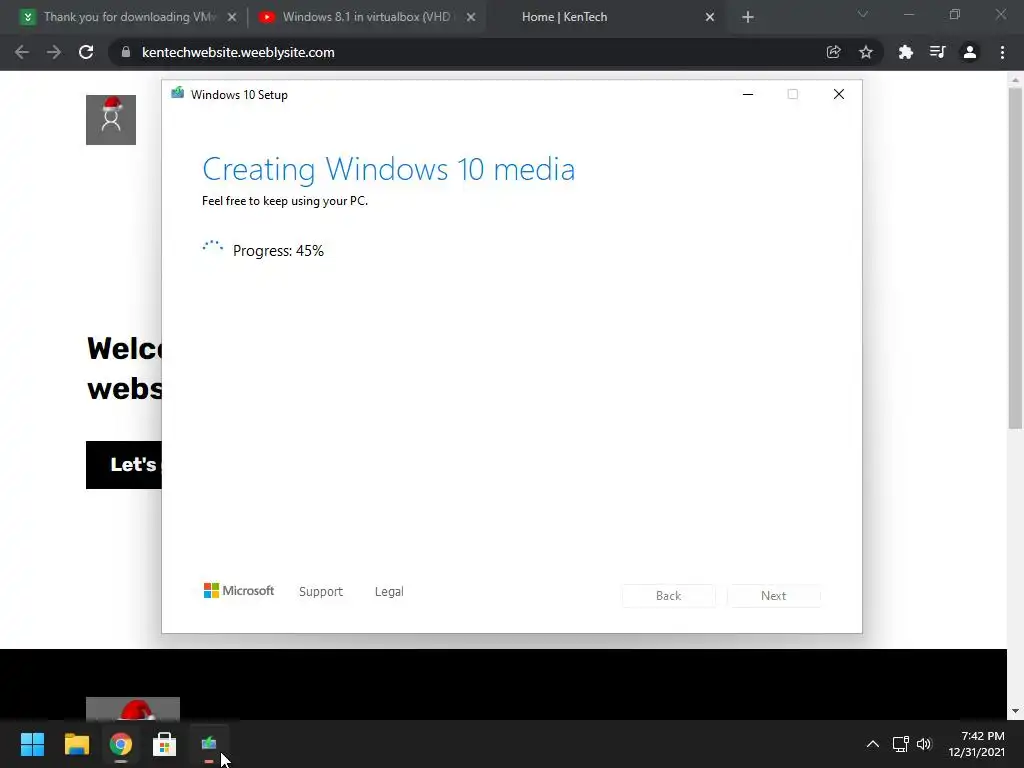This screenshot has height=768, width=1024.
Task: Click the Chrome back arrow
Action: 22,52
